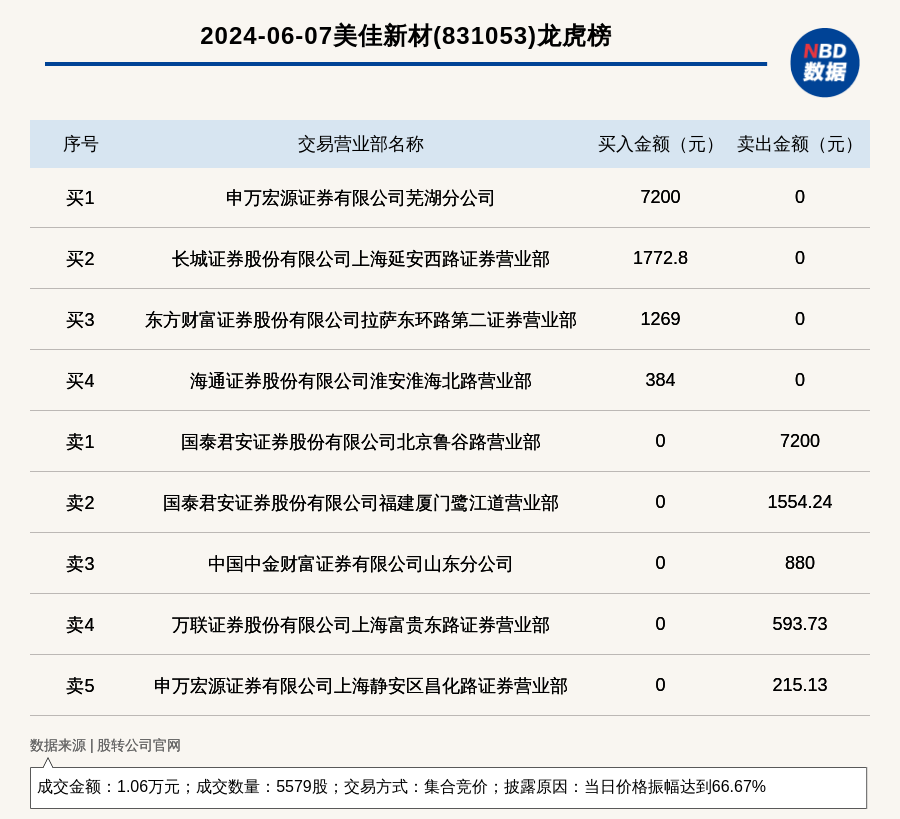The image size is (900, 819).
Task: Click the 1772.8 buy amount
Action: tap(660, 258)
